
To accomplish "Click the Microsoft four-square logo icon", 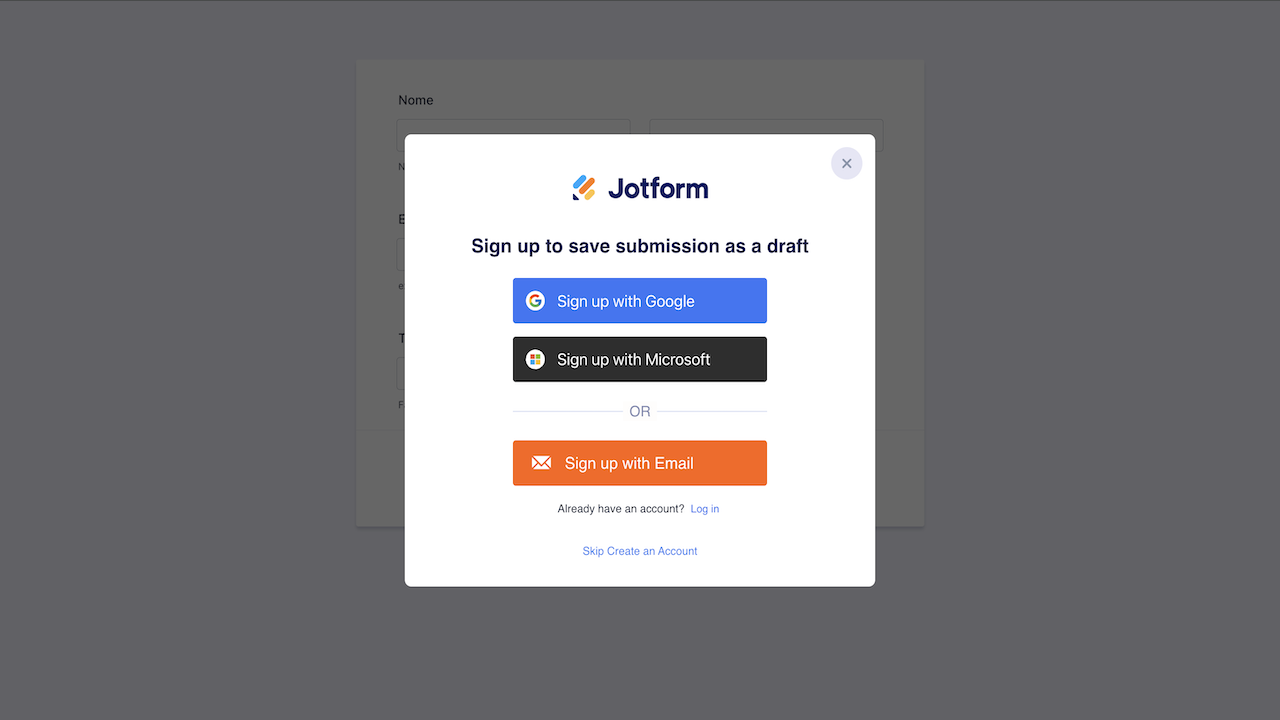I will click(535, 359).
